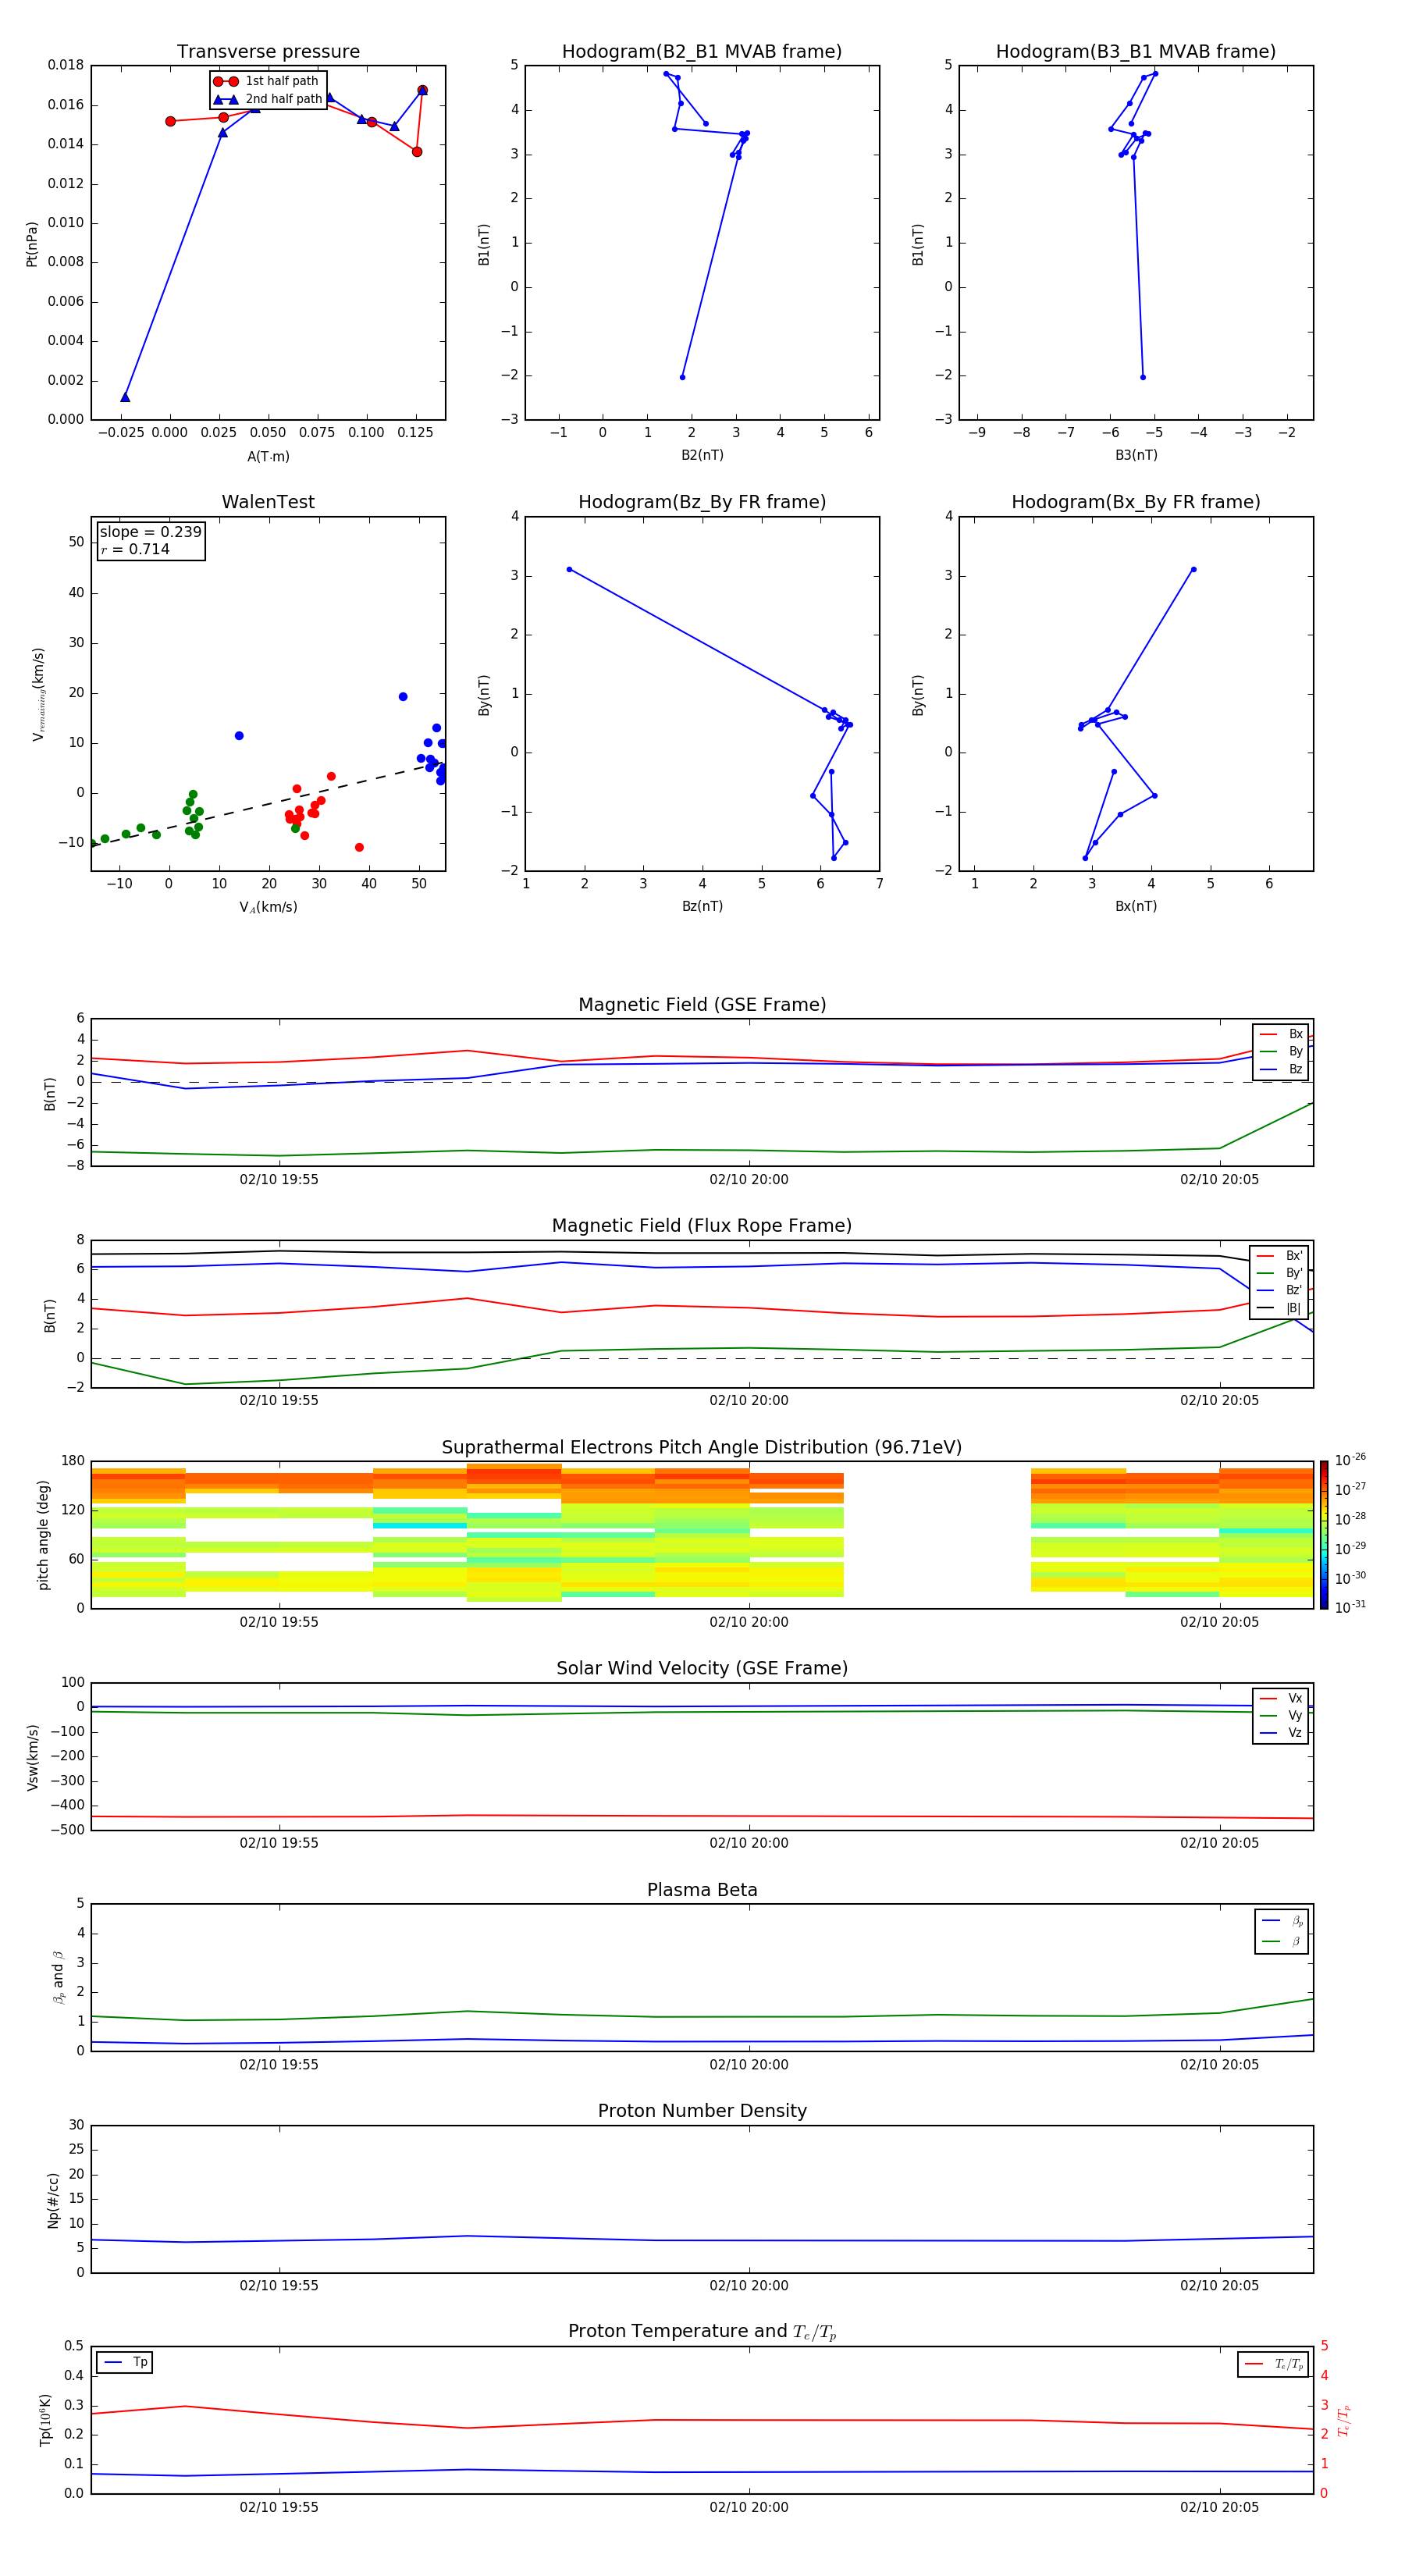
Task: Click the Vx legend entry in velocity panel
Action: click(x=1281, y=1698)
